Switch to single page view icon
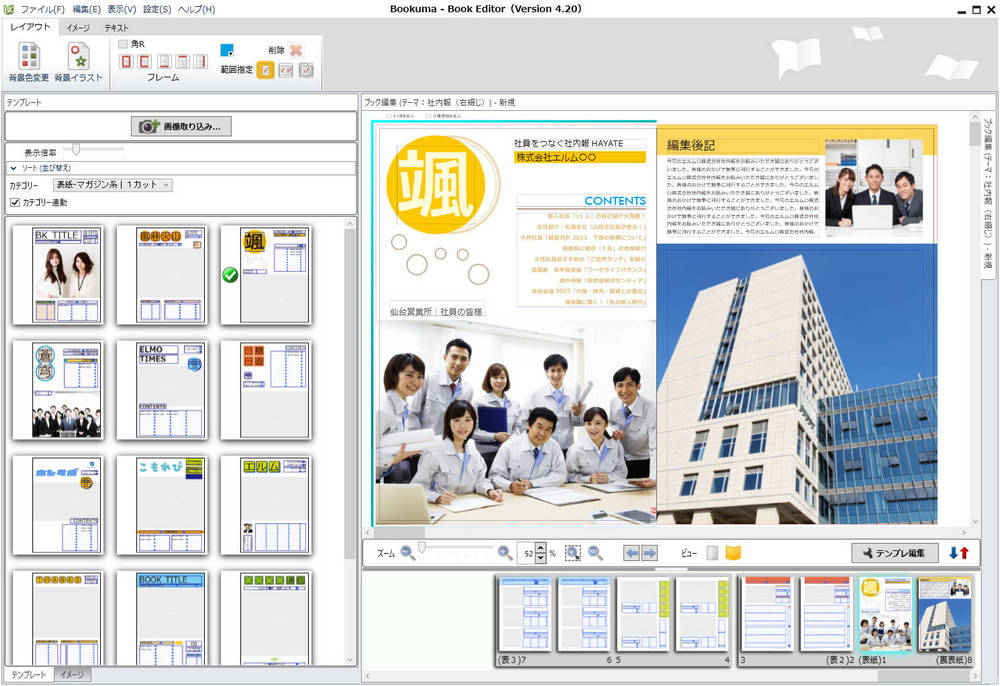This screenshot has height=686, width=1000. pyautogui.click(x=712, y=553)
